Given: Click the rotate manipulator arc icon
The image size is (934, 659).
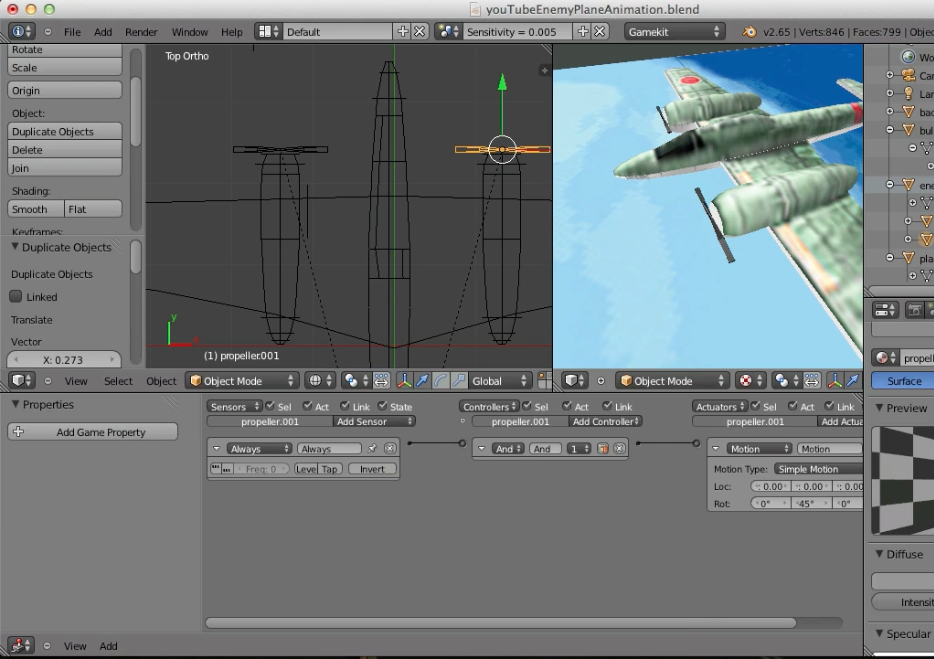Looking at the screenshot, I should point(441,381).
